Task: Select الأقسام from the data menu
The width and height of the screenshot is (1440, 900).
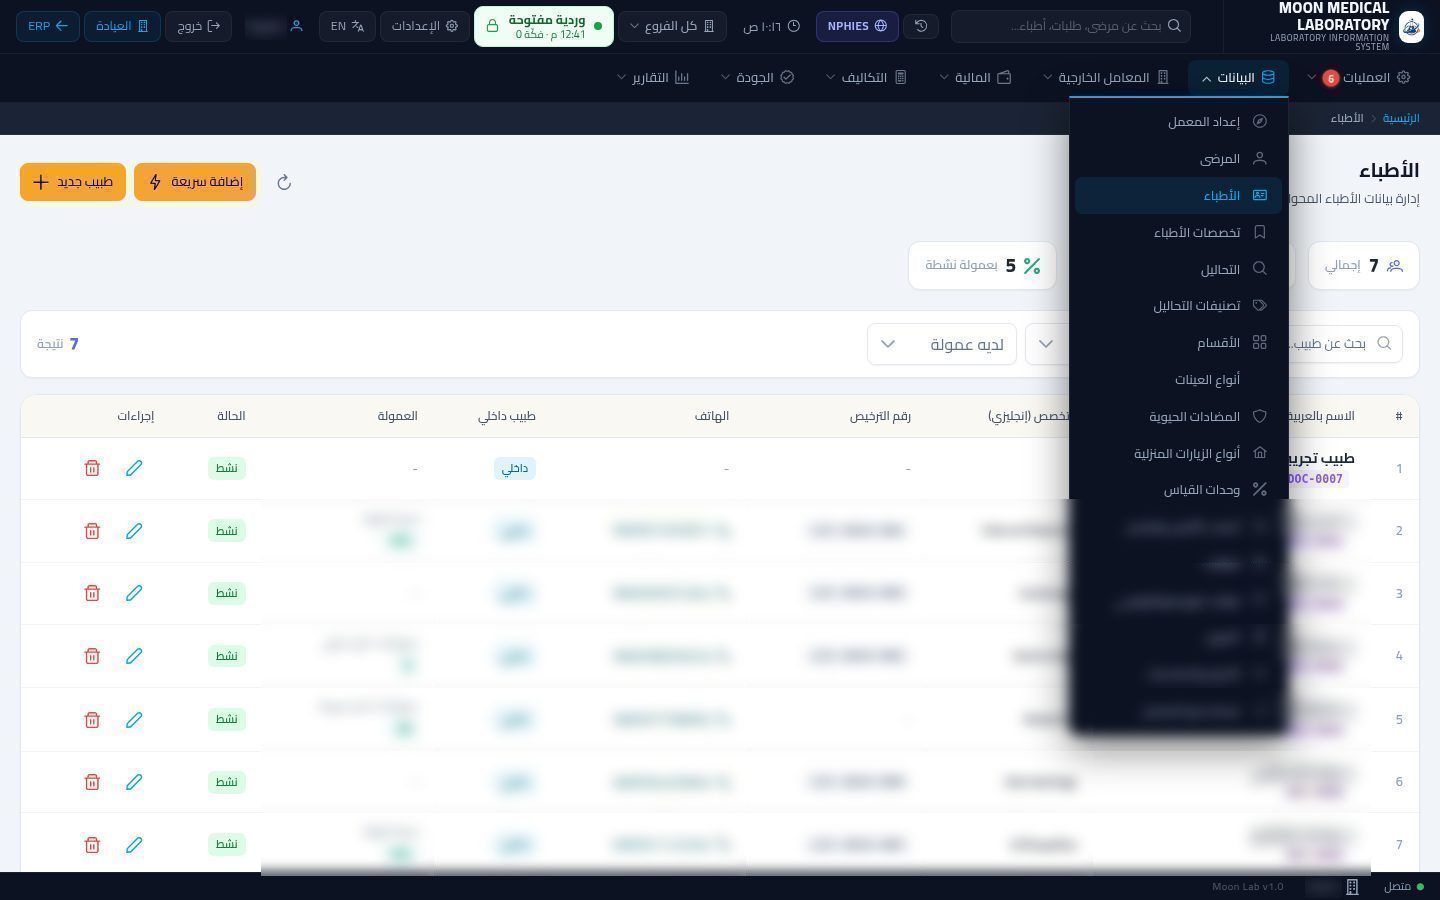Action: [1178, 343]
